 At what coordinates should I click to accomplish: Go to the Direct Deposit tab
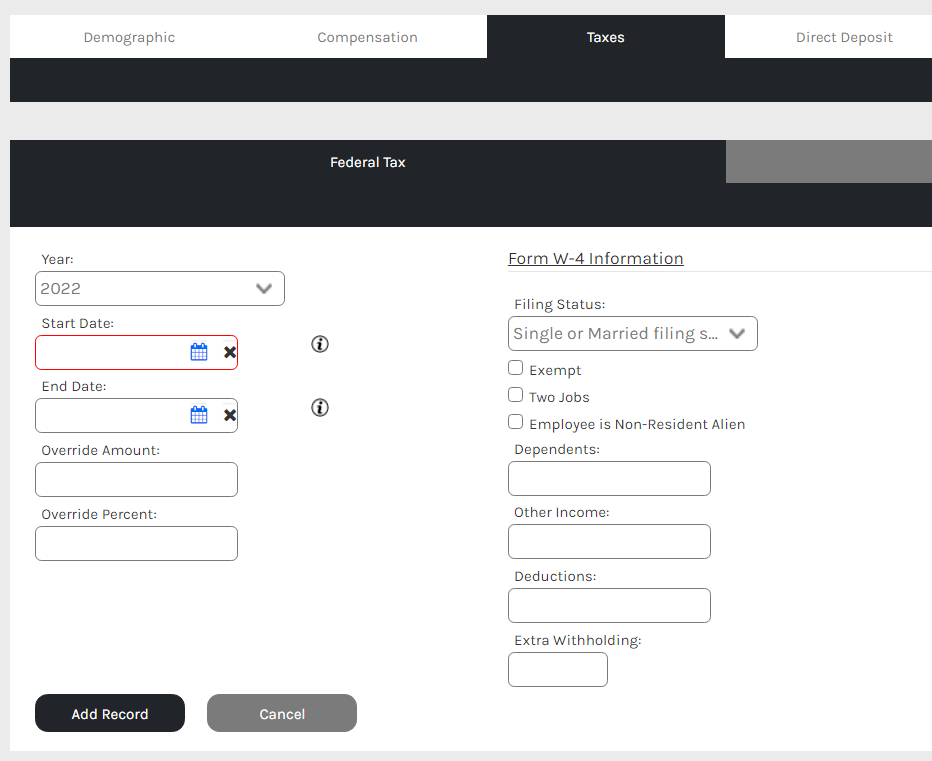pos(844,37)
